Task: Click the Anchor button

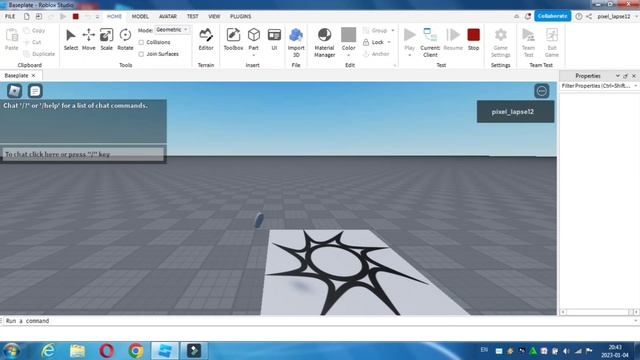Action: coord(376,54)
